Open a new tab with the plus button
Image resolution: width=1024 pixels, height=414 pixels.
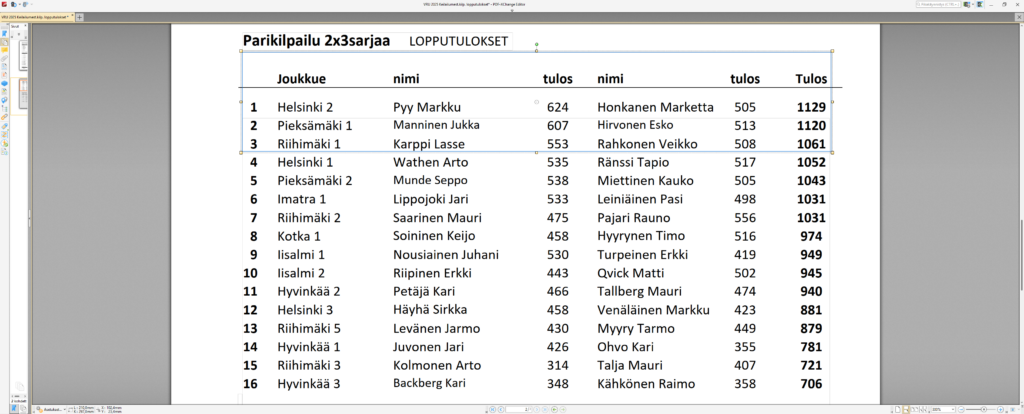pyautogui.click(x=80, y=17)
